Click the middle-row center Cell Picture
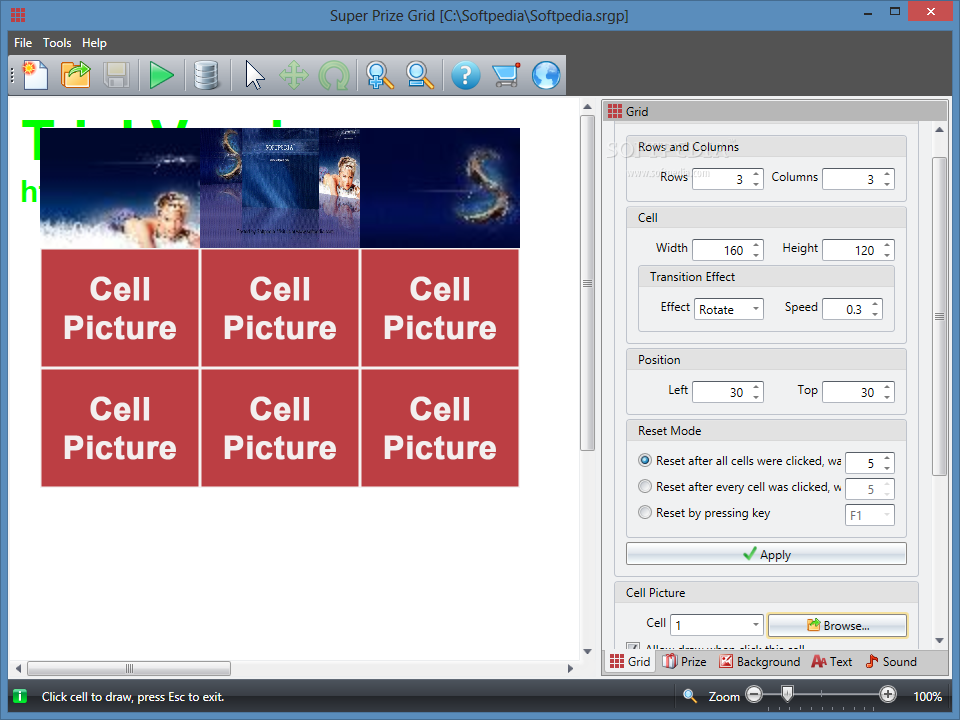 click(x=280, y=308)
